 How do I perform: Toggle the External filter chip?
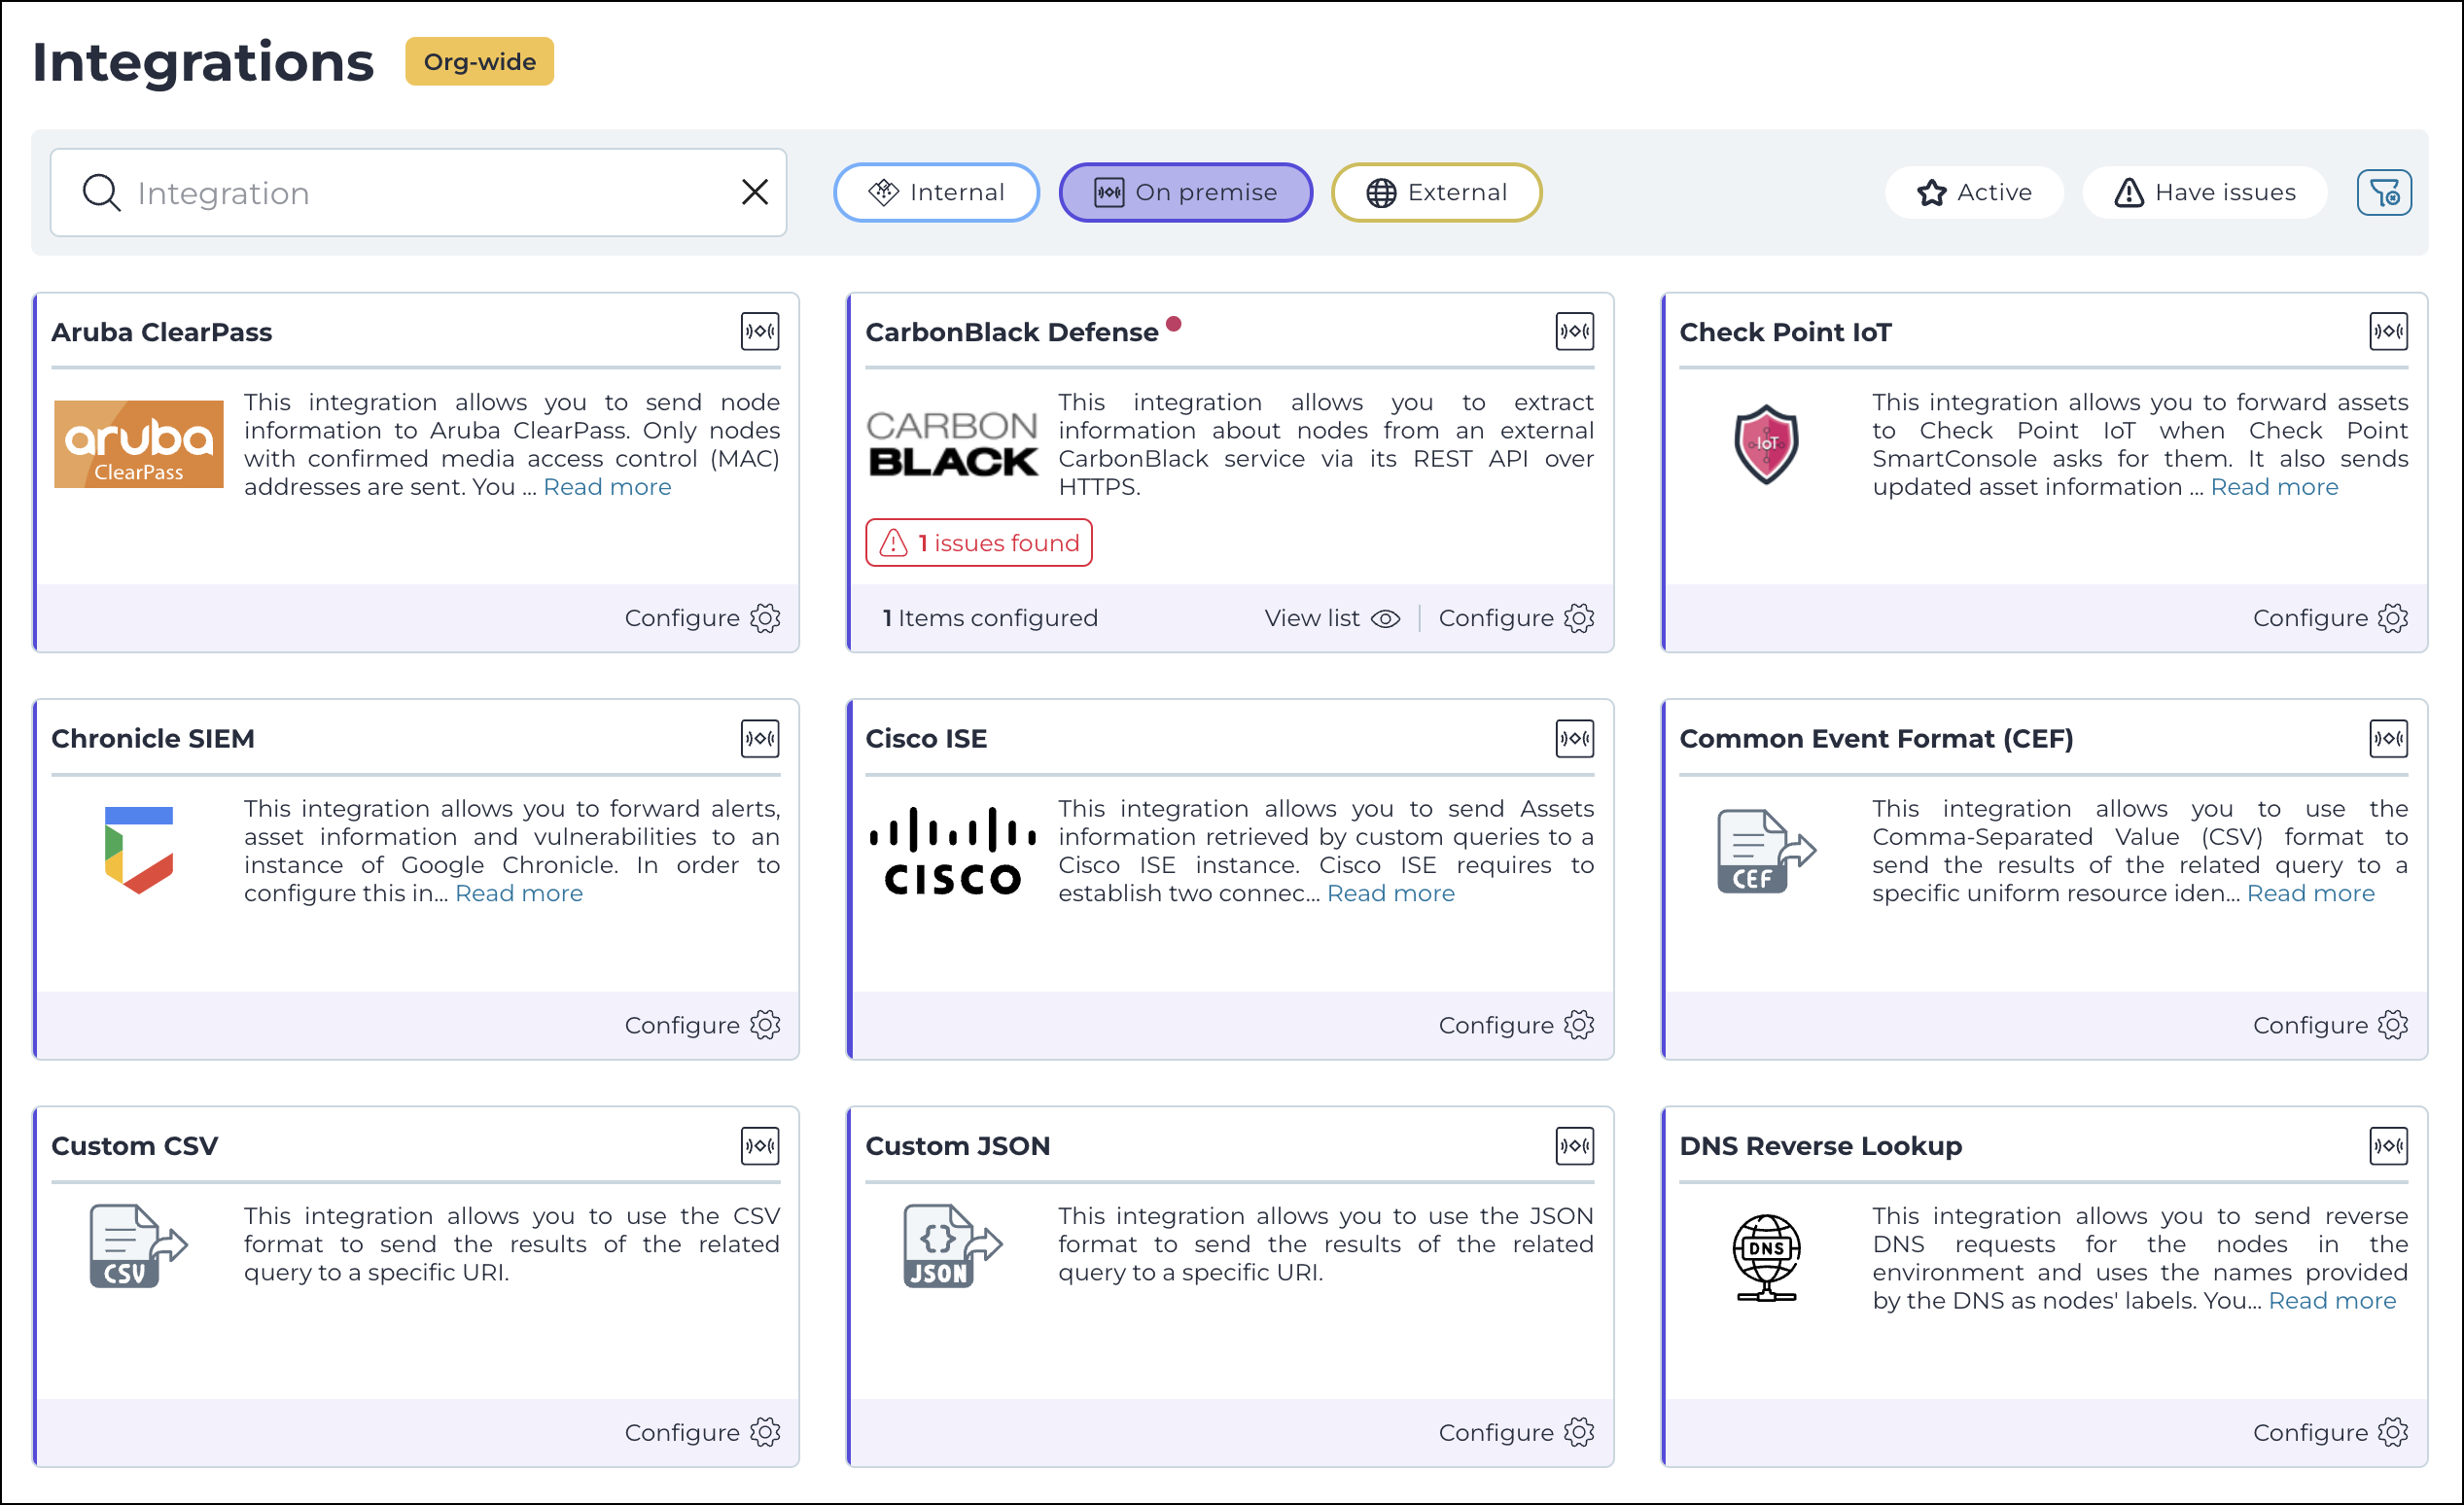pyautogui.click(x=1436, y=192)
